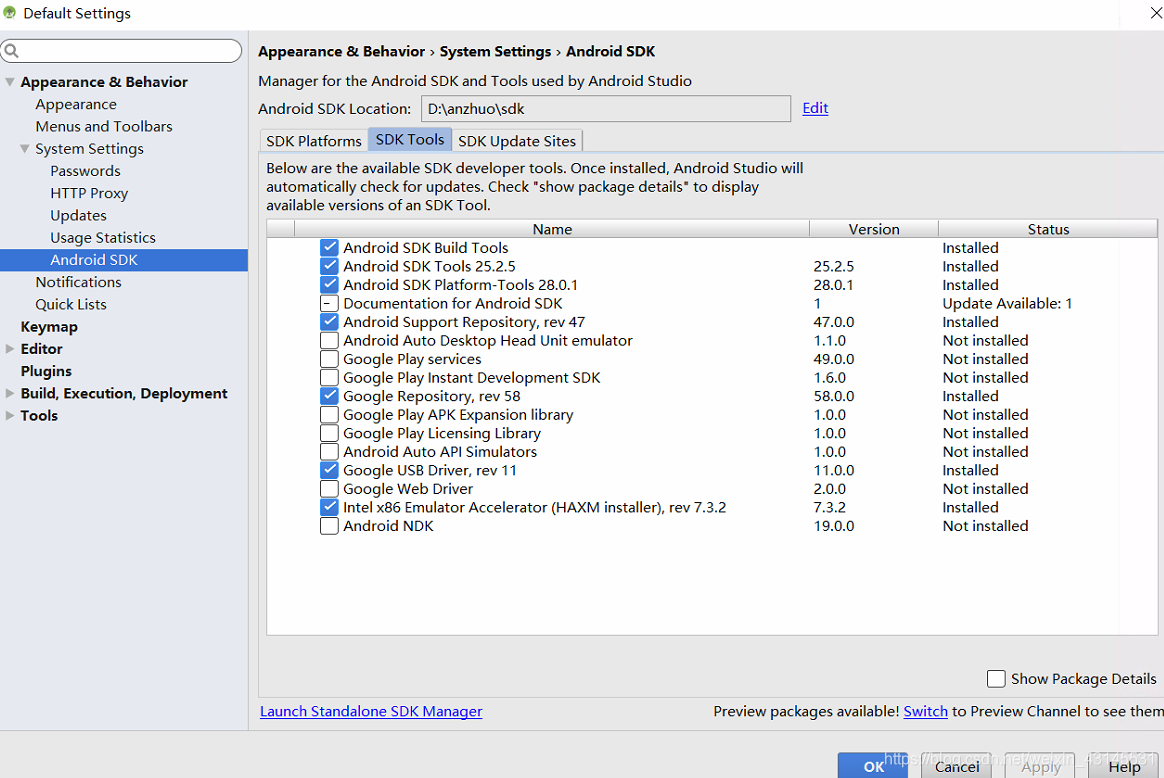Uncheck Android SDK Build Tools
Screen dimensions: 1164x778
pyautogui.click(x=329, y=247)
